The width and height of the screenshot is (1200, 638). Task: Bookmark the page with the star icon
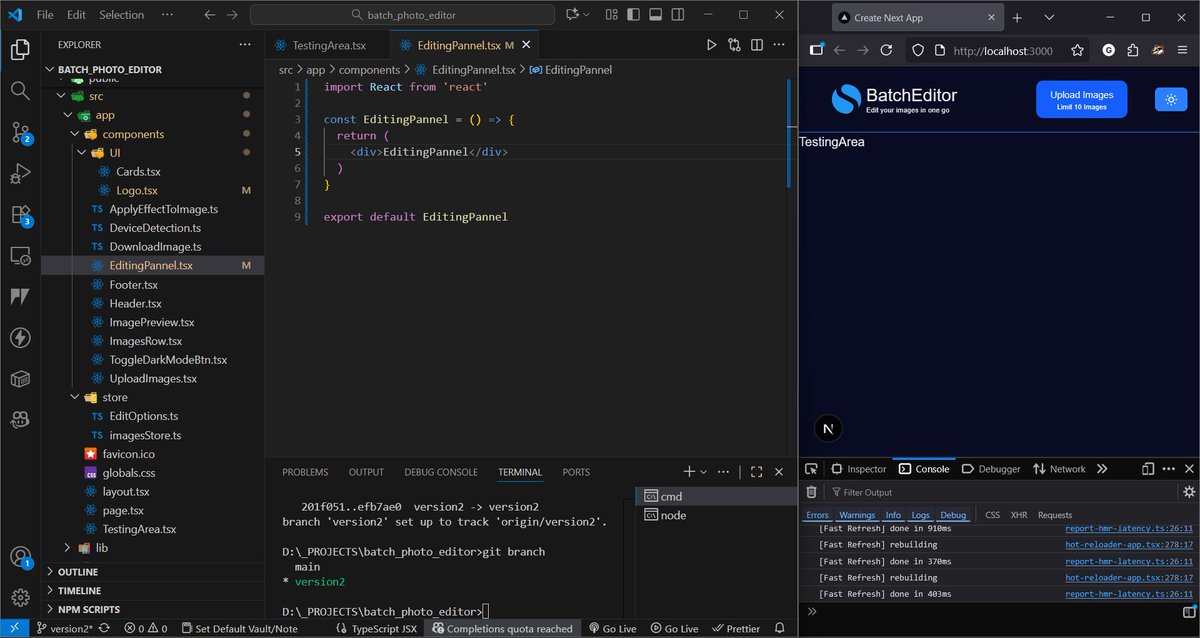click(1077, 51)
